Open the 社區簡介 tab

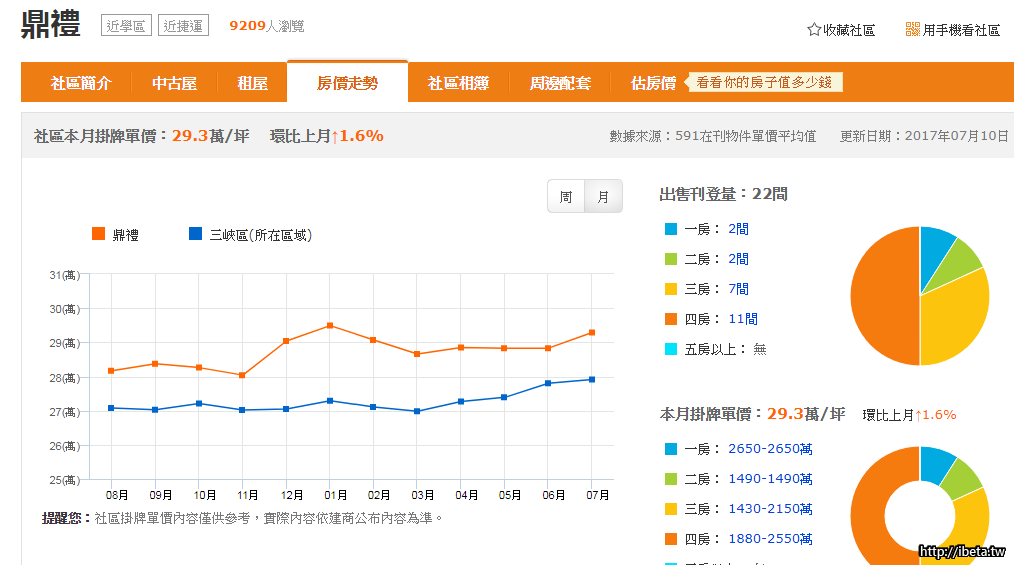pos(81,83)
